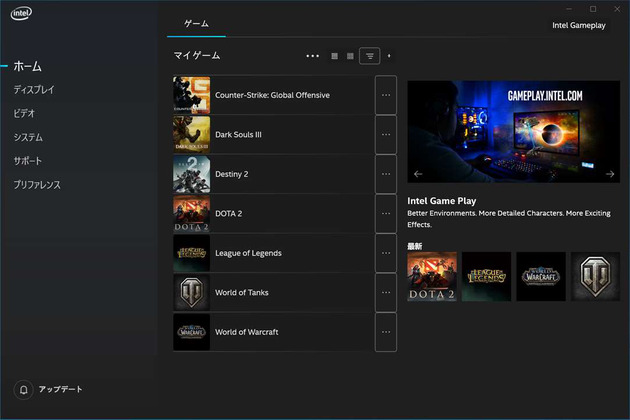Select World of Warcraft title text

(x=247, y=332)
